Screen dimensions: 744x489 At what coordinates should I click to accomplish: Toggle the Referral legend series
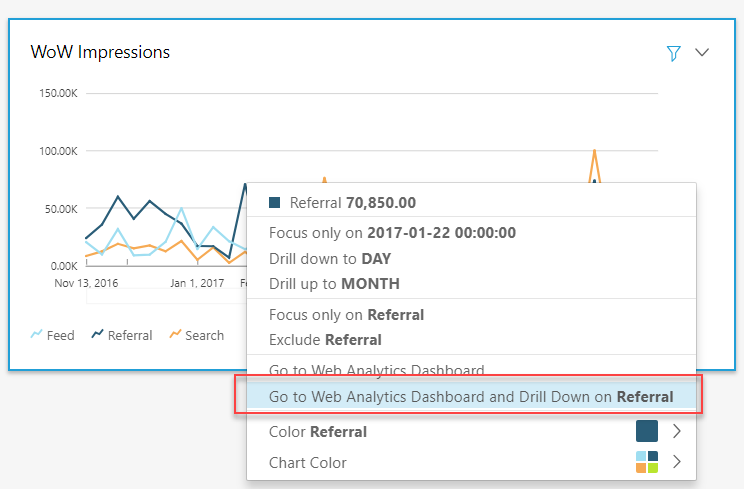[x=122, y=335]
